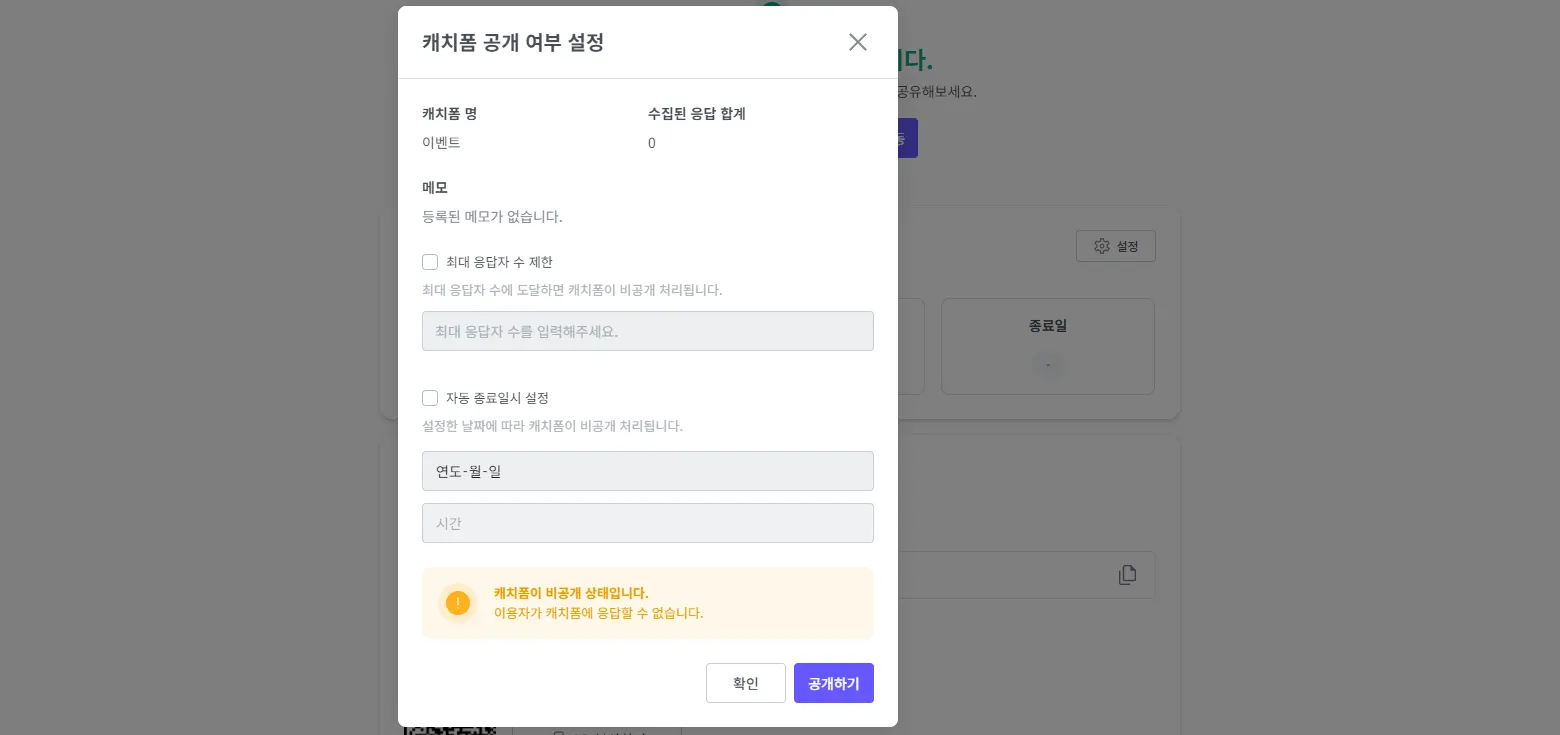Toggle the 자동 종료일시 설정 checkbox
This screenshot has width=1560, height=735.
pos(430,398)
